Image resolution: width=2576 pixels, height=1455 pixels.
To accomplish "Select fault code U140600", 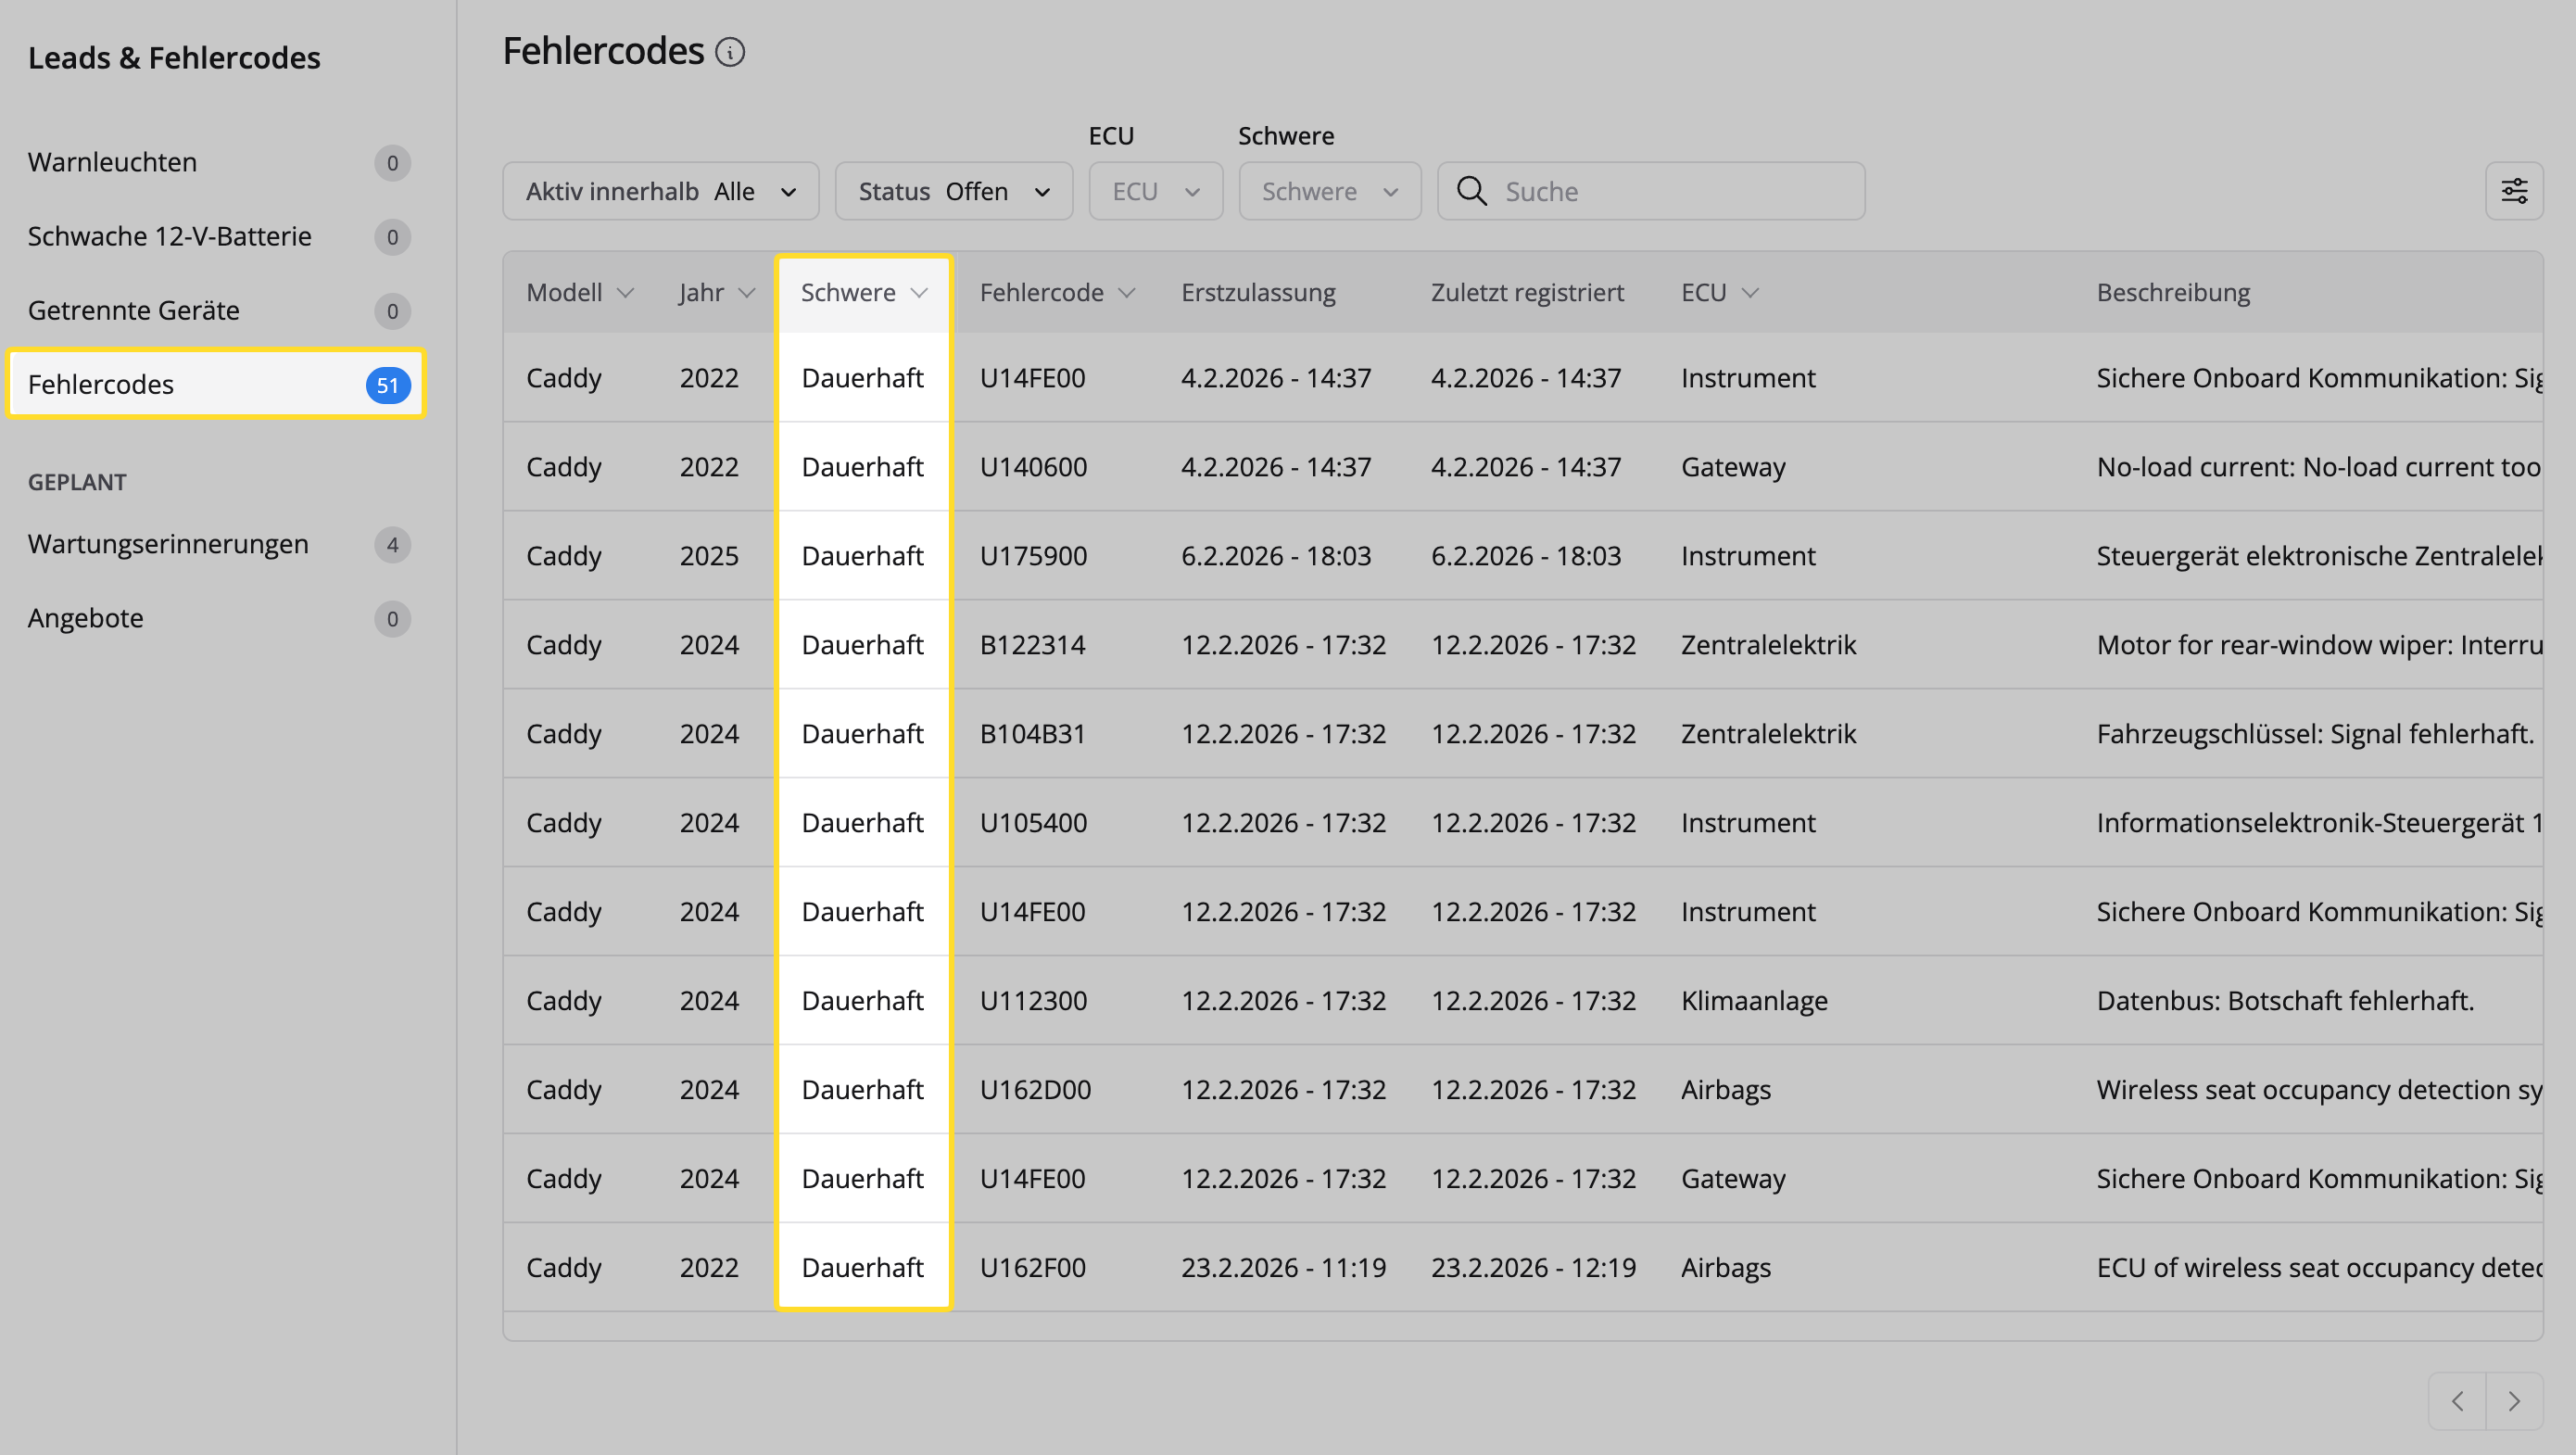I will coord(1033,467).
